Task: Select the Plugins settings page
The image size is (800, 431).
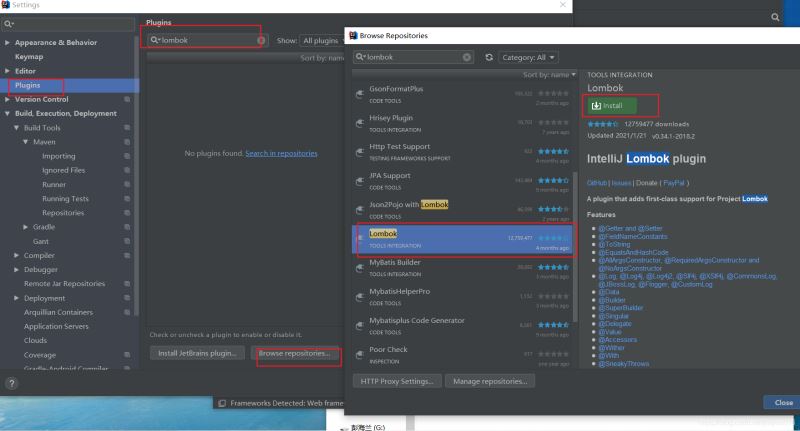Action: [x=69, y=85]
